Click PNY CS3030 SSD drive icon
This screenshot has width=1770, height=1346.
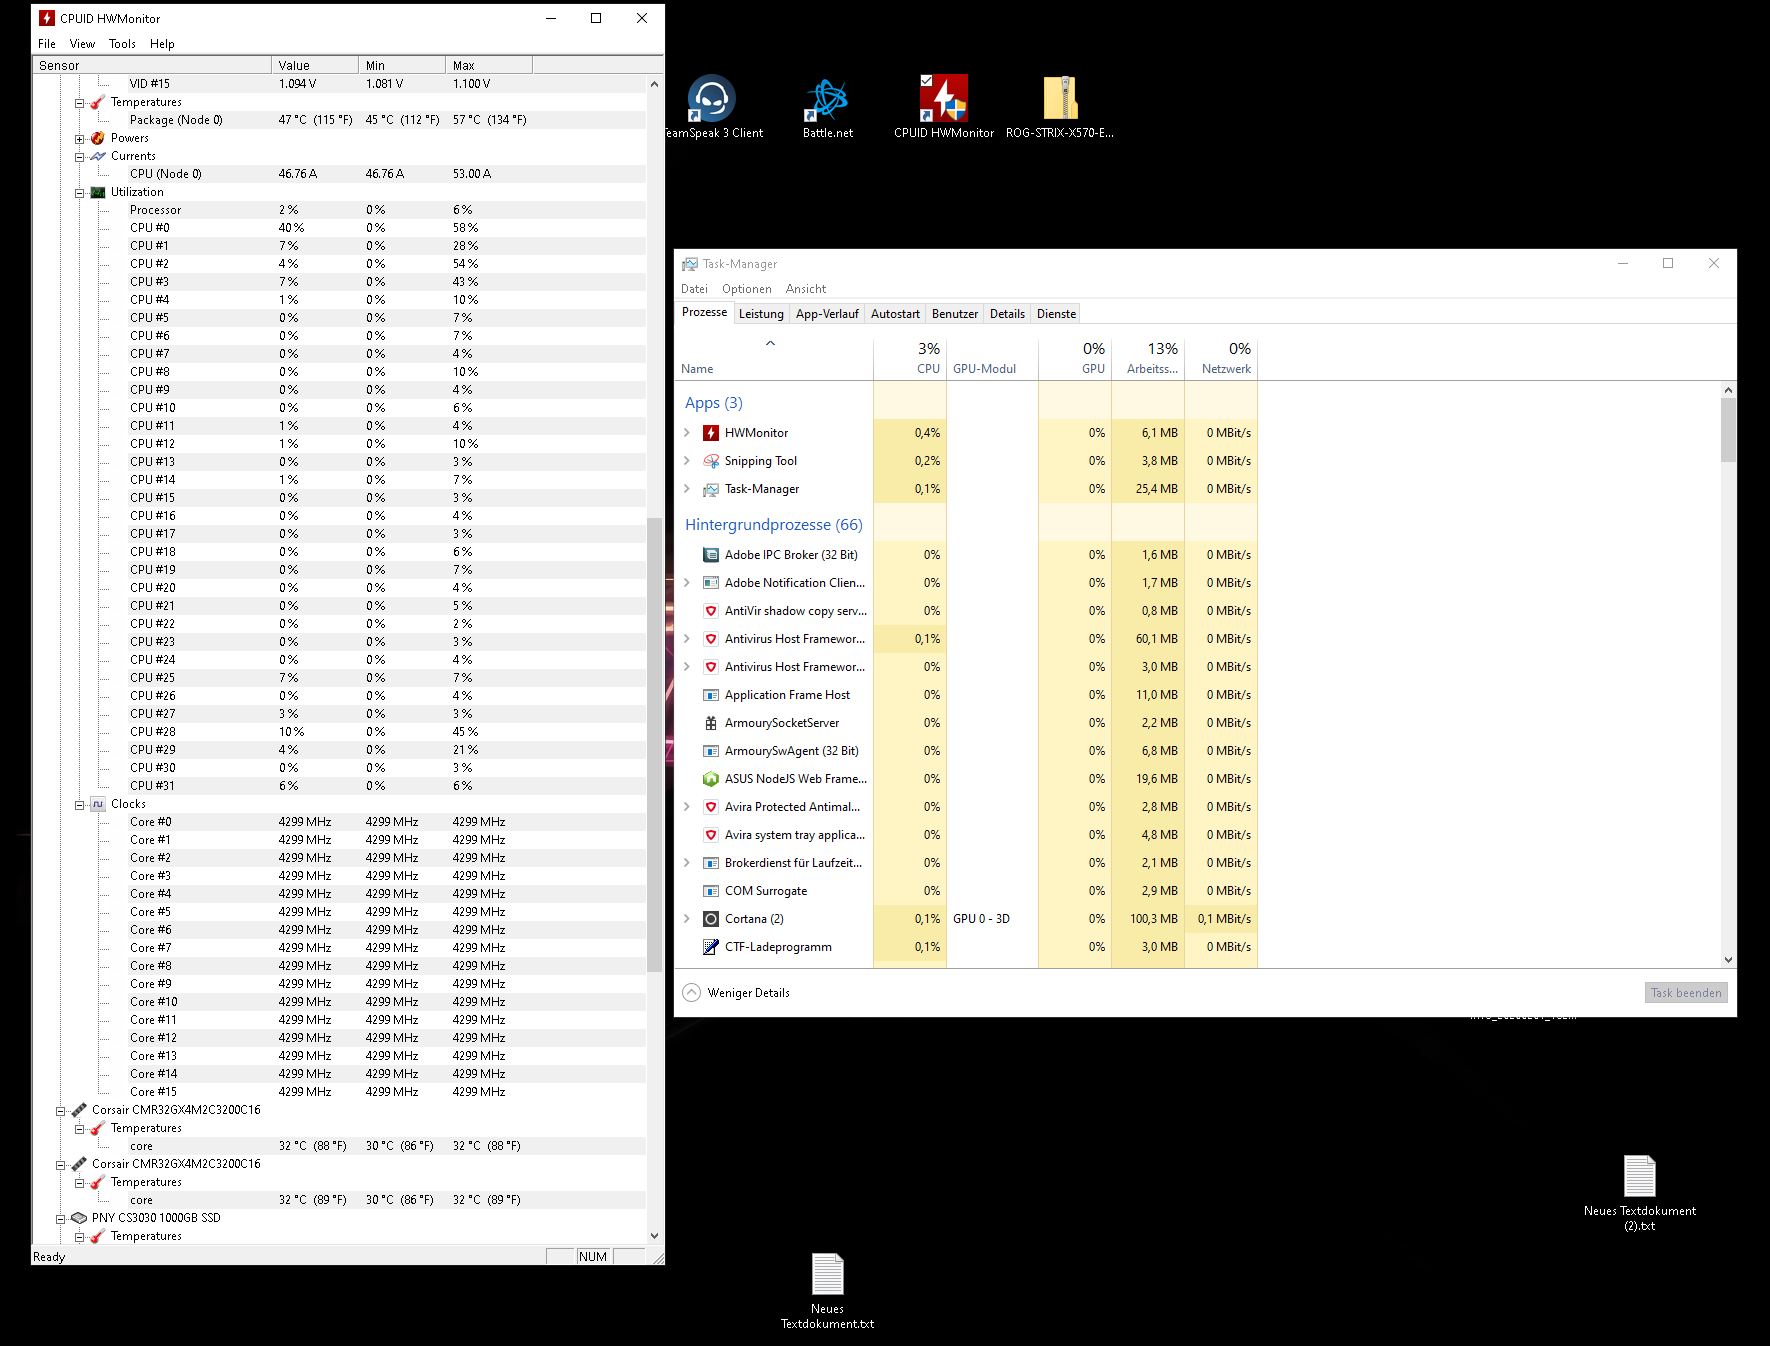(79, 1218)
